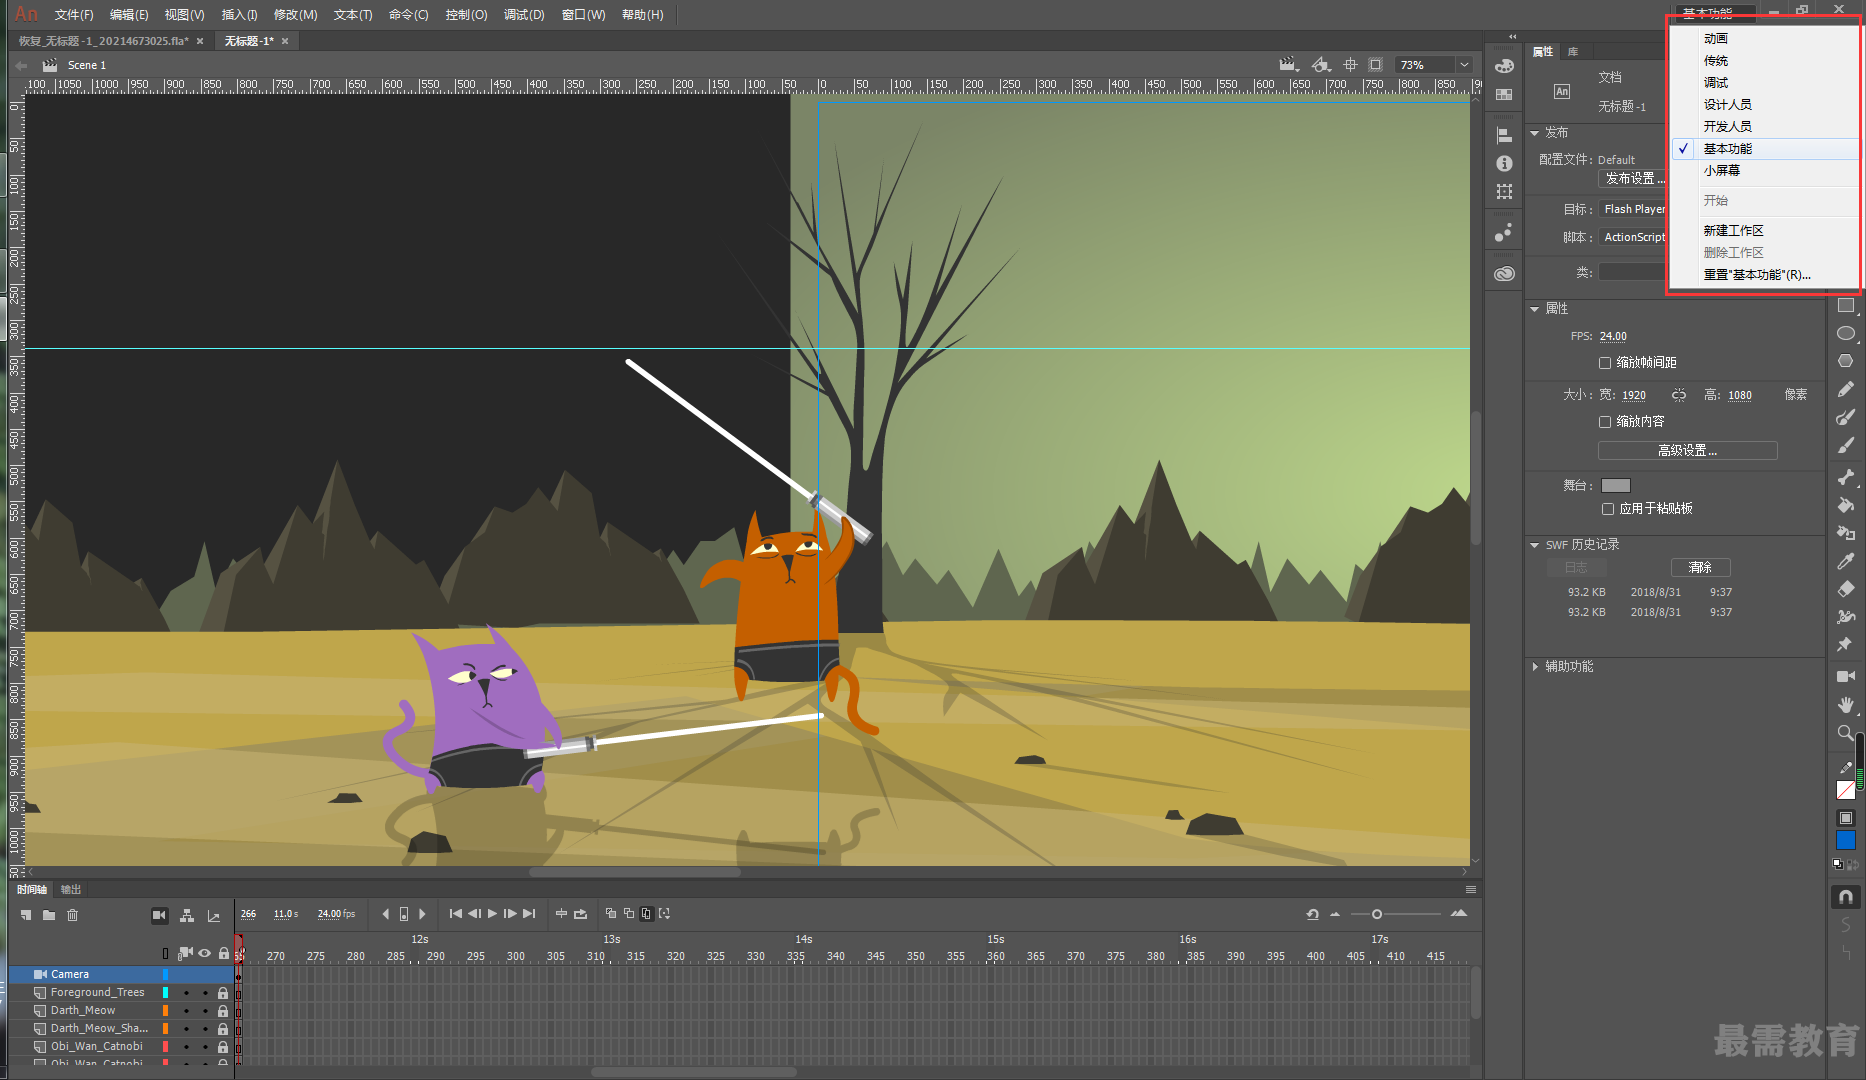The height and width of the screenshot is (1080, 1866).
Task: Open the 73% zoom dropdown
Action: tap(1464, 65)
